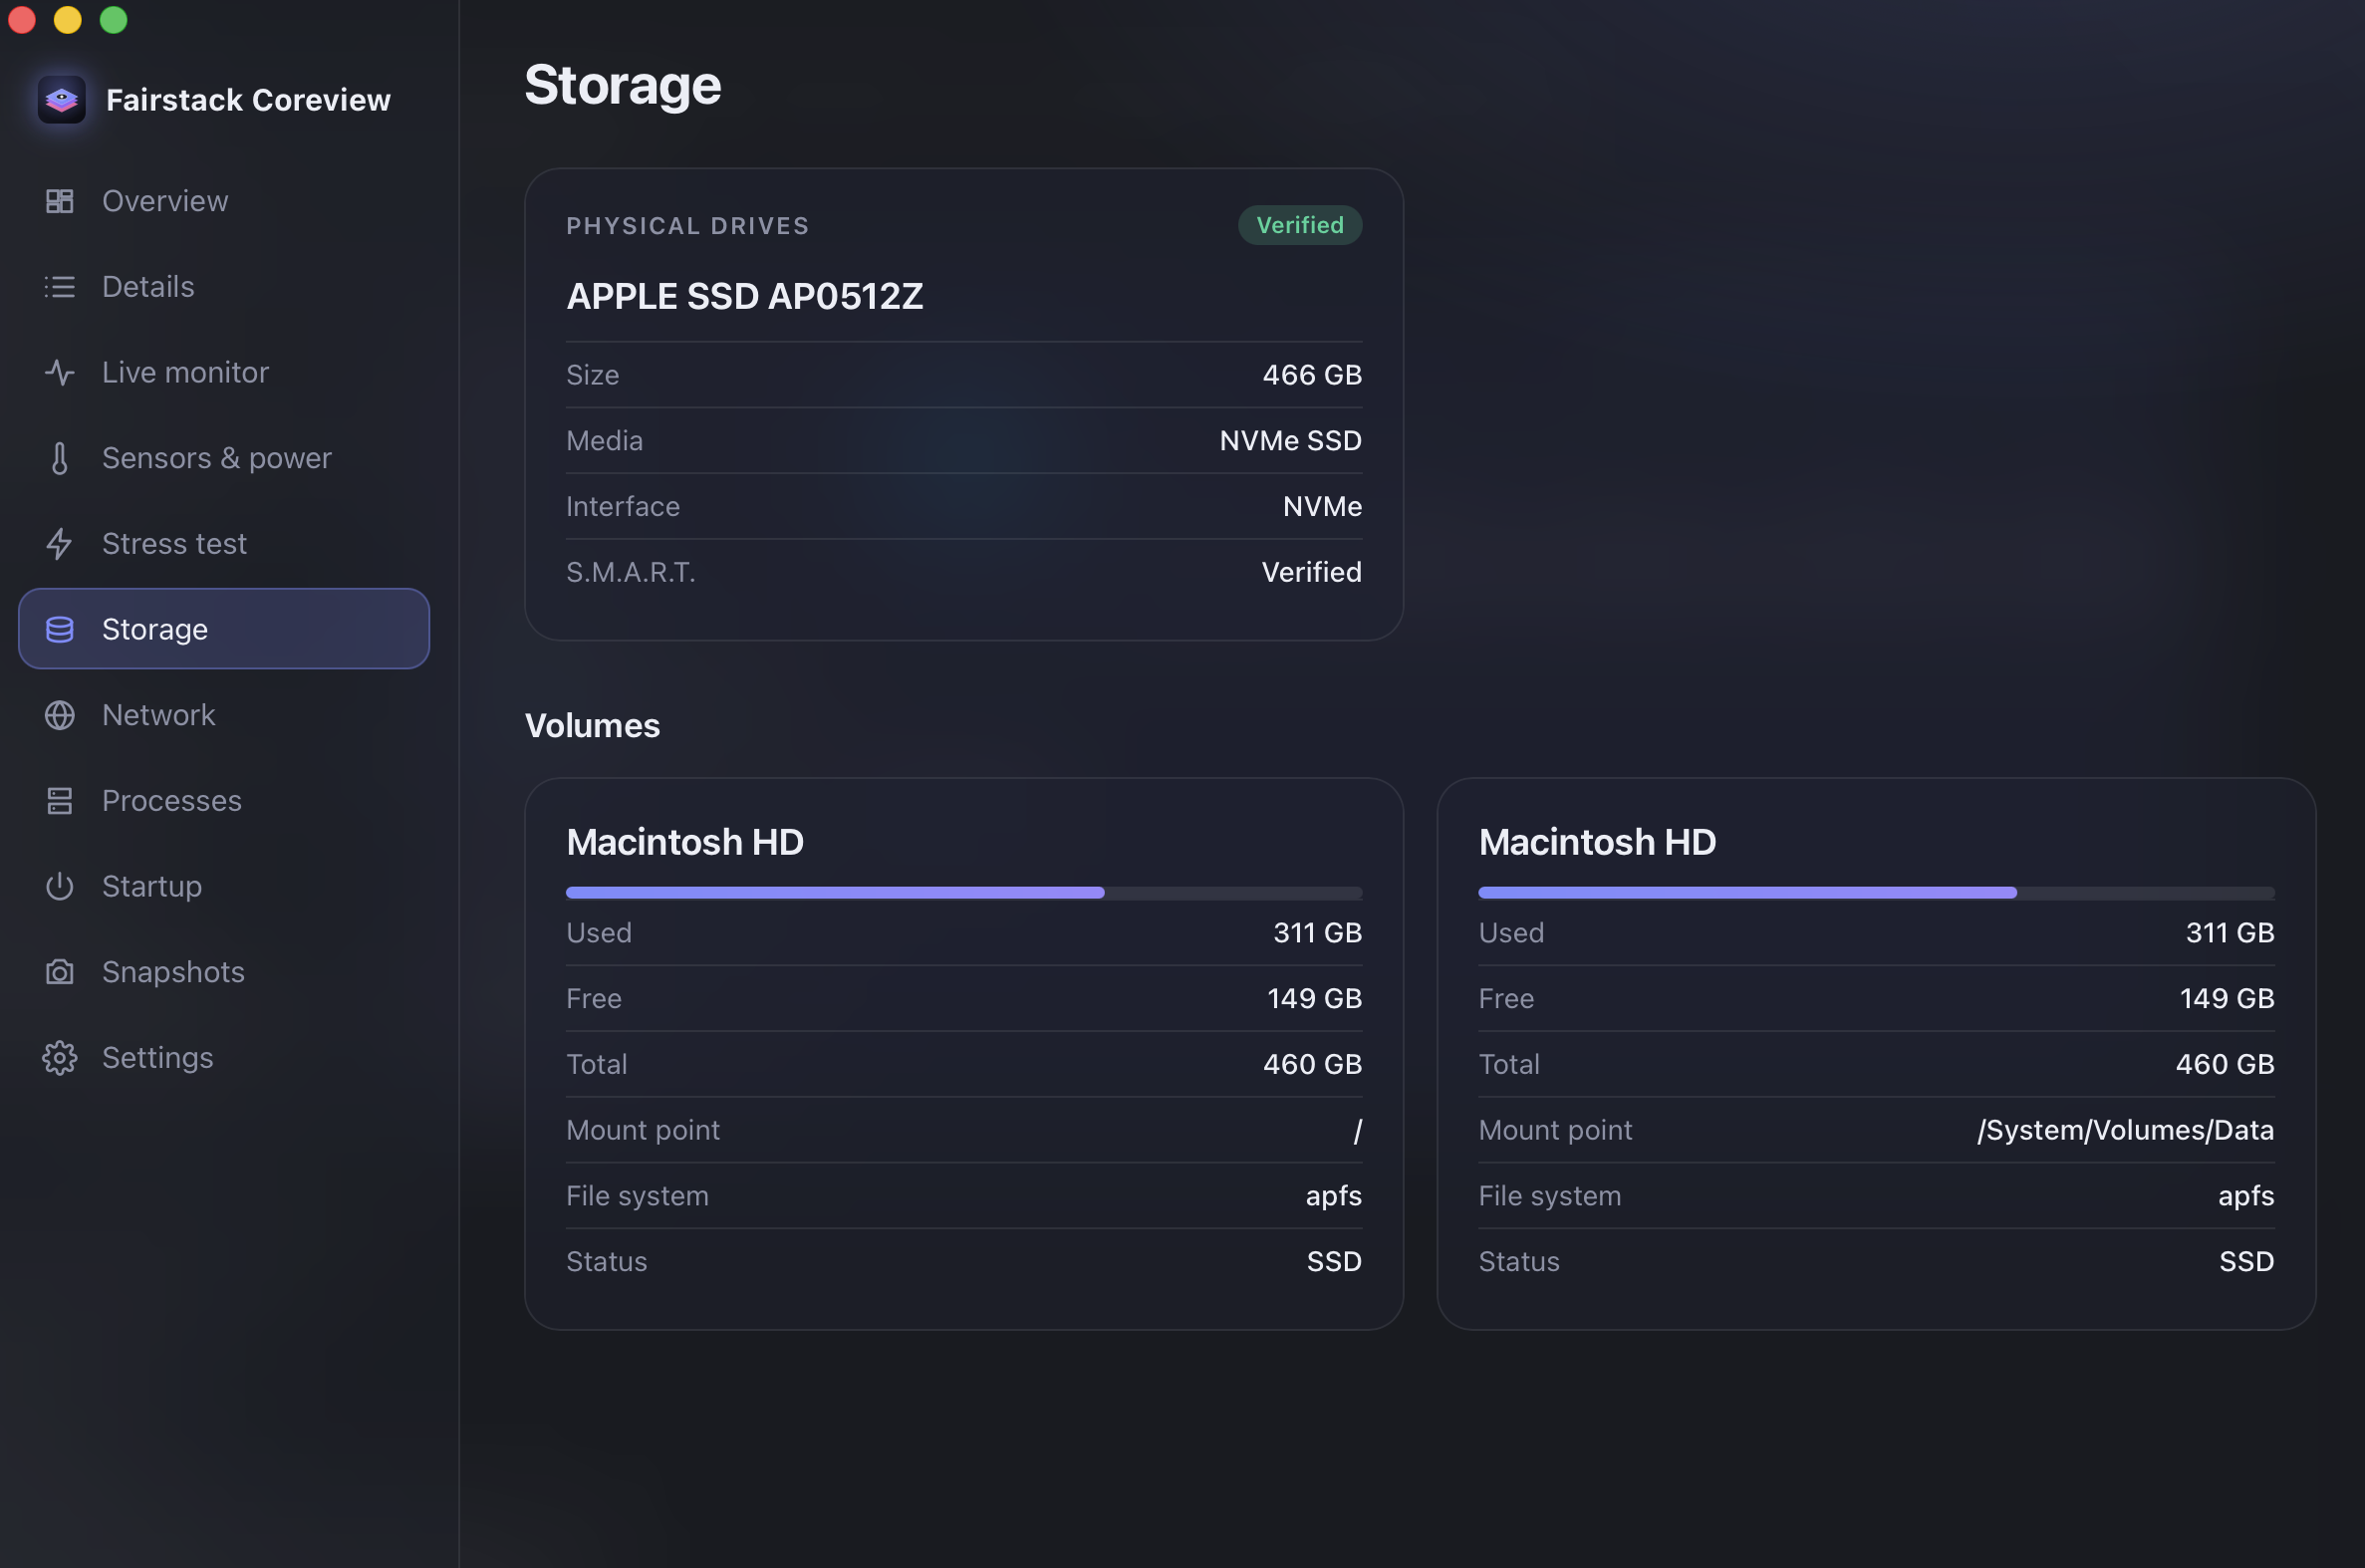Click the S.M.A.R.T. value Verified
The image size is (2365, 1568).
click(x=1311, y=572)
